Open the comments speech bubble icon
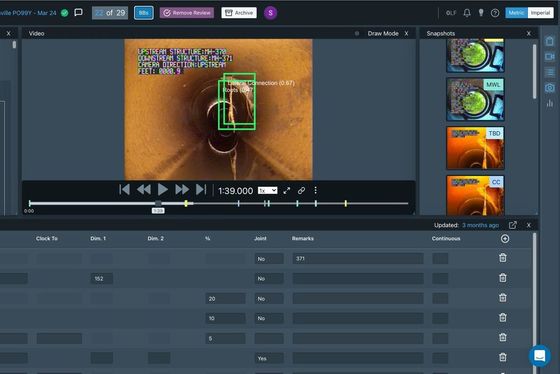Viewport: 560px width, 374px height. tap(78, 13)
